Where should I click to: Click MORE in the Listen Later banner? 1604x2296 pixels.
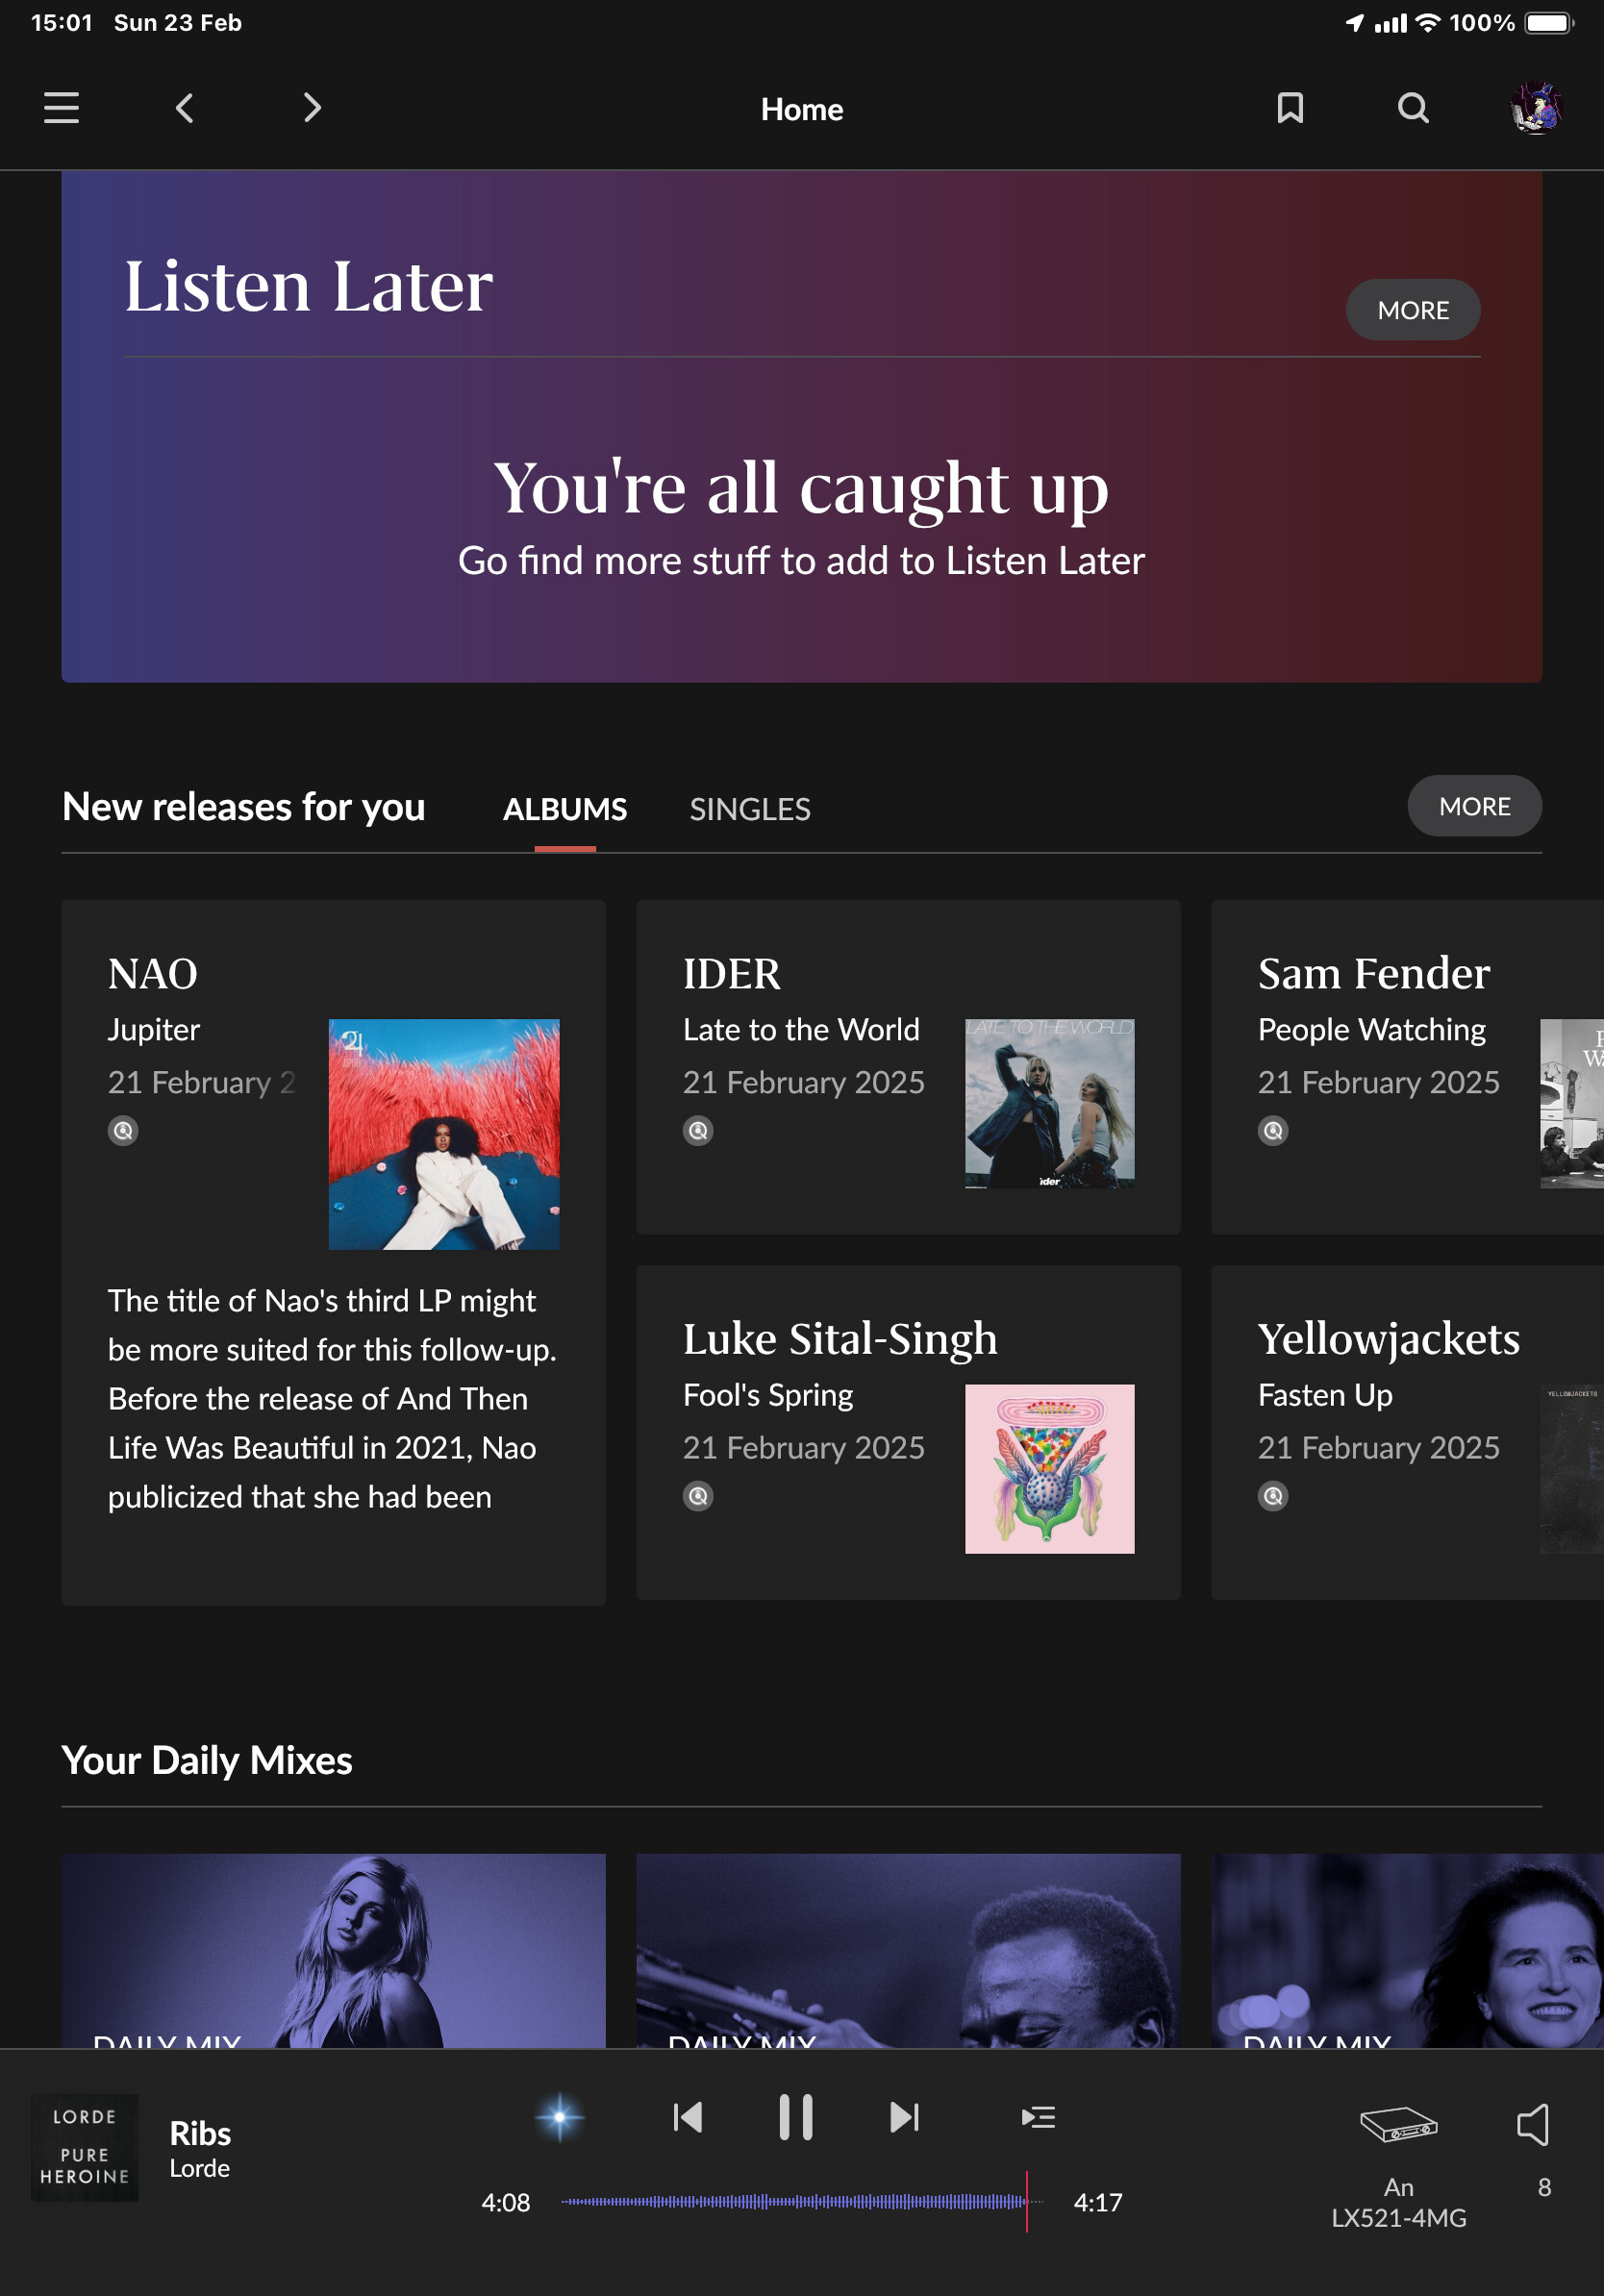point(1412,310)
